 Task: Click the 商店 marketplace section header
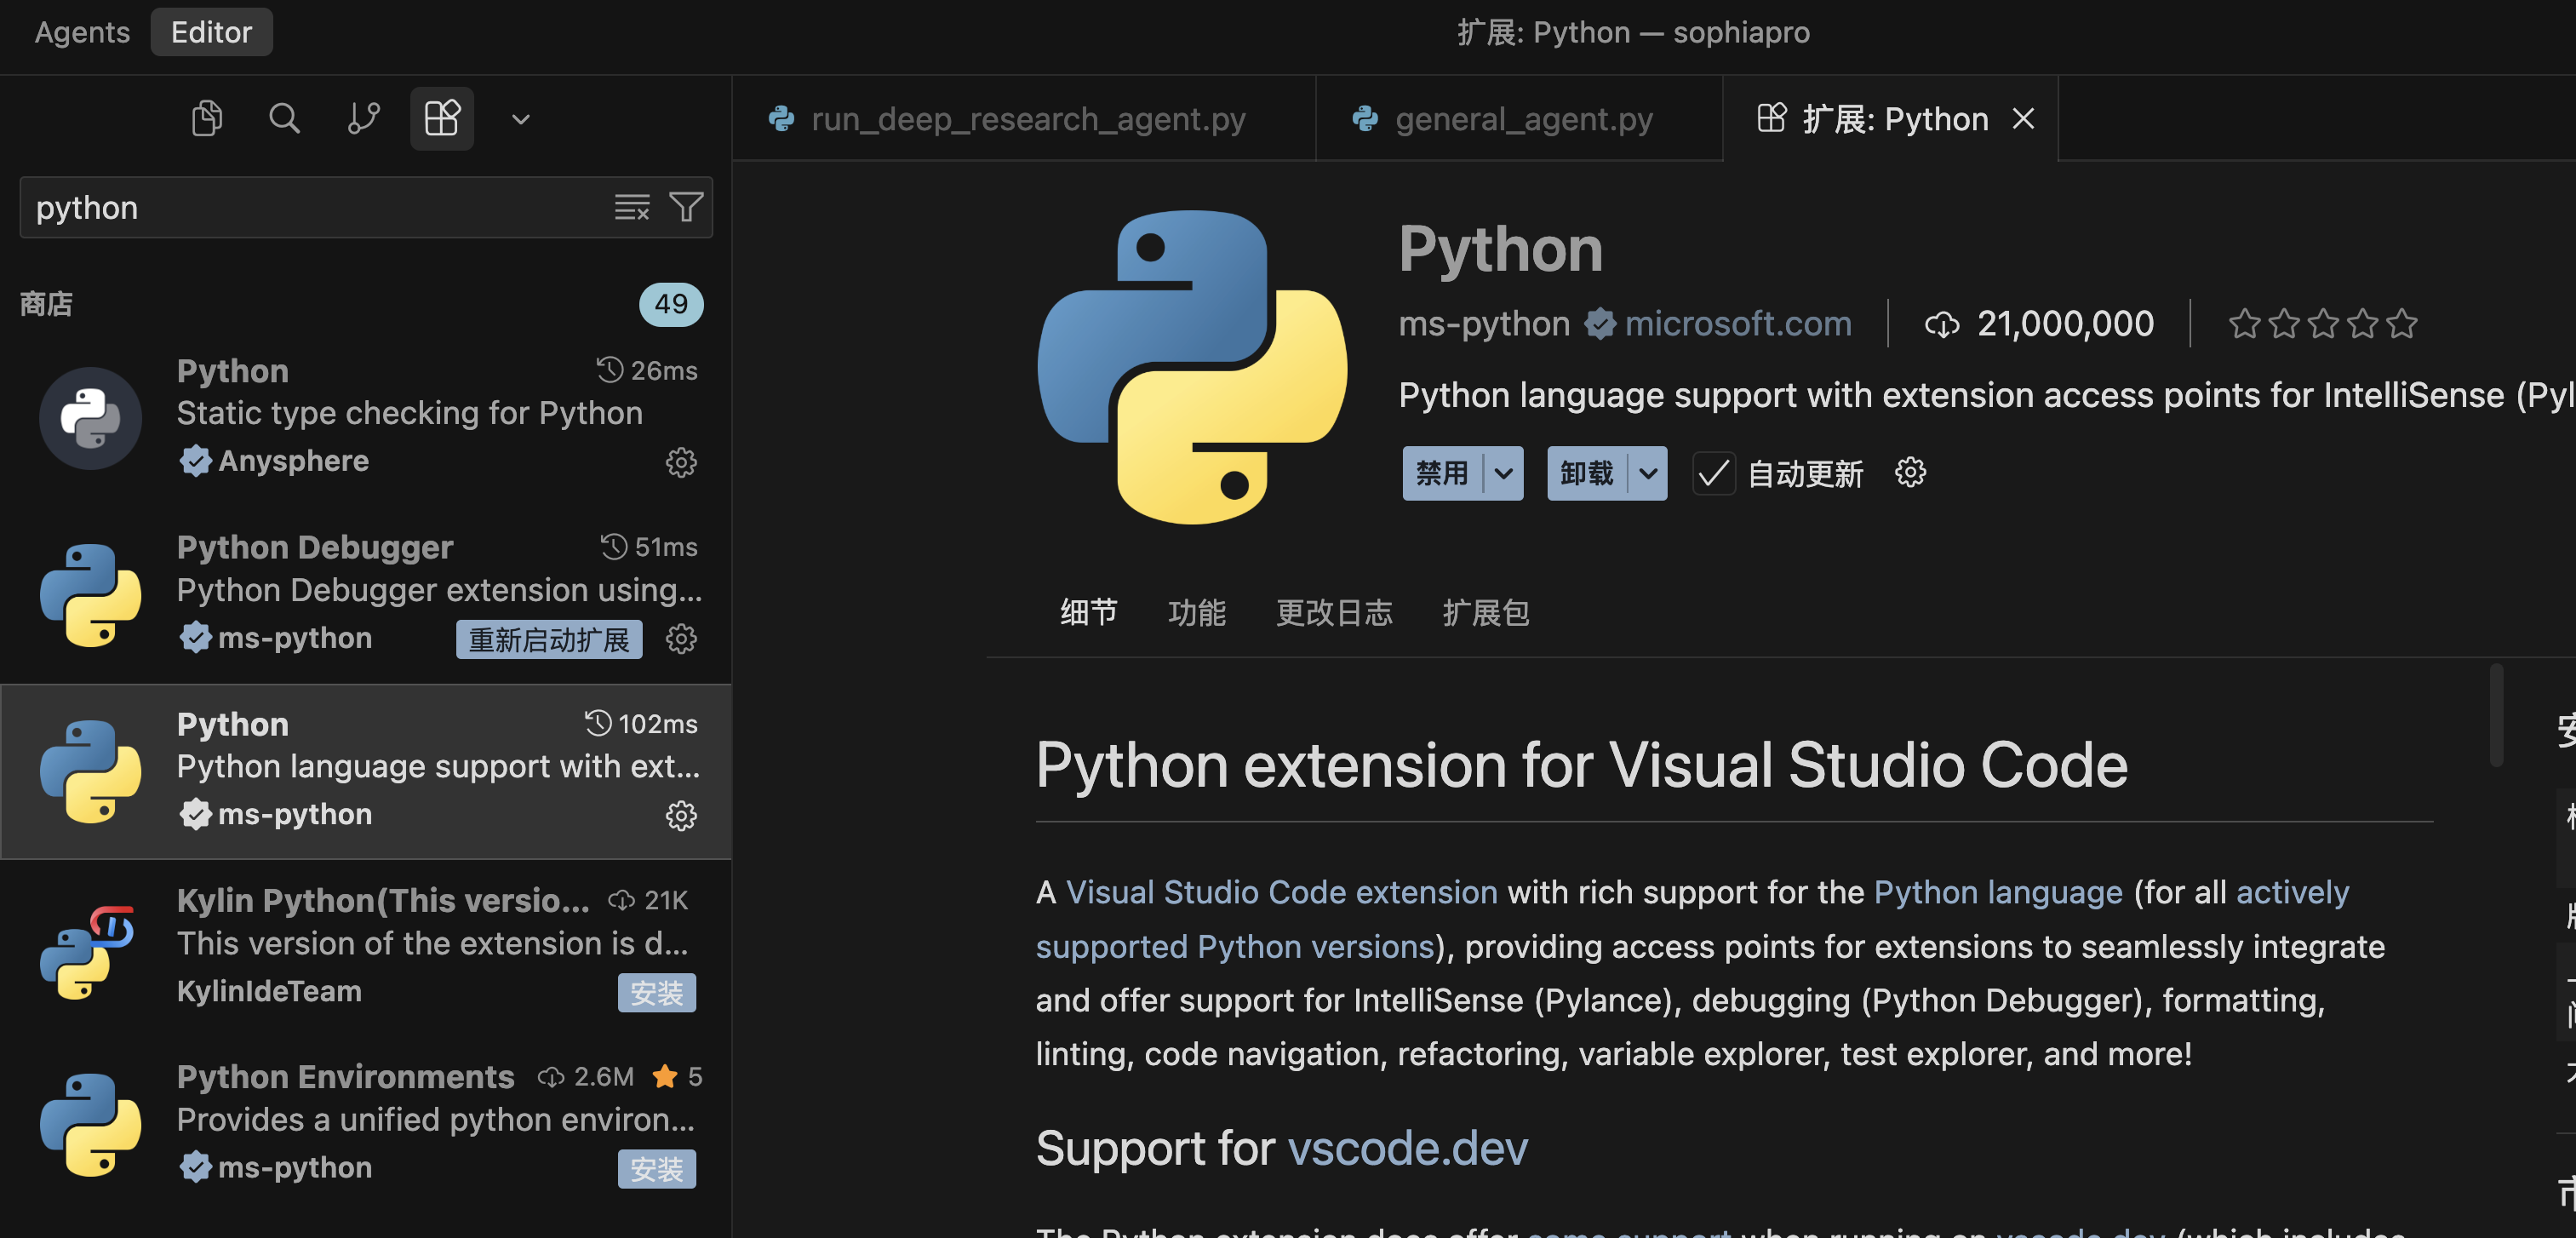[x=46, y=304]
